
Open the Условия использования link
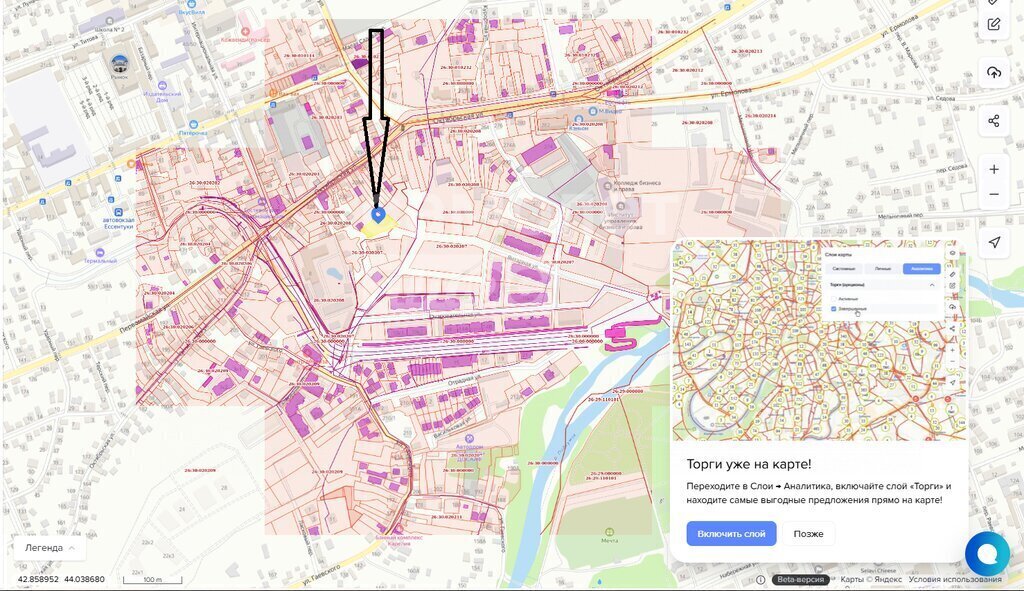955,579
